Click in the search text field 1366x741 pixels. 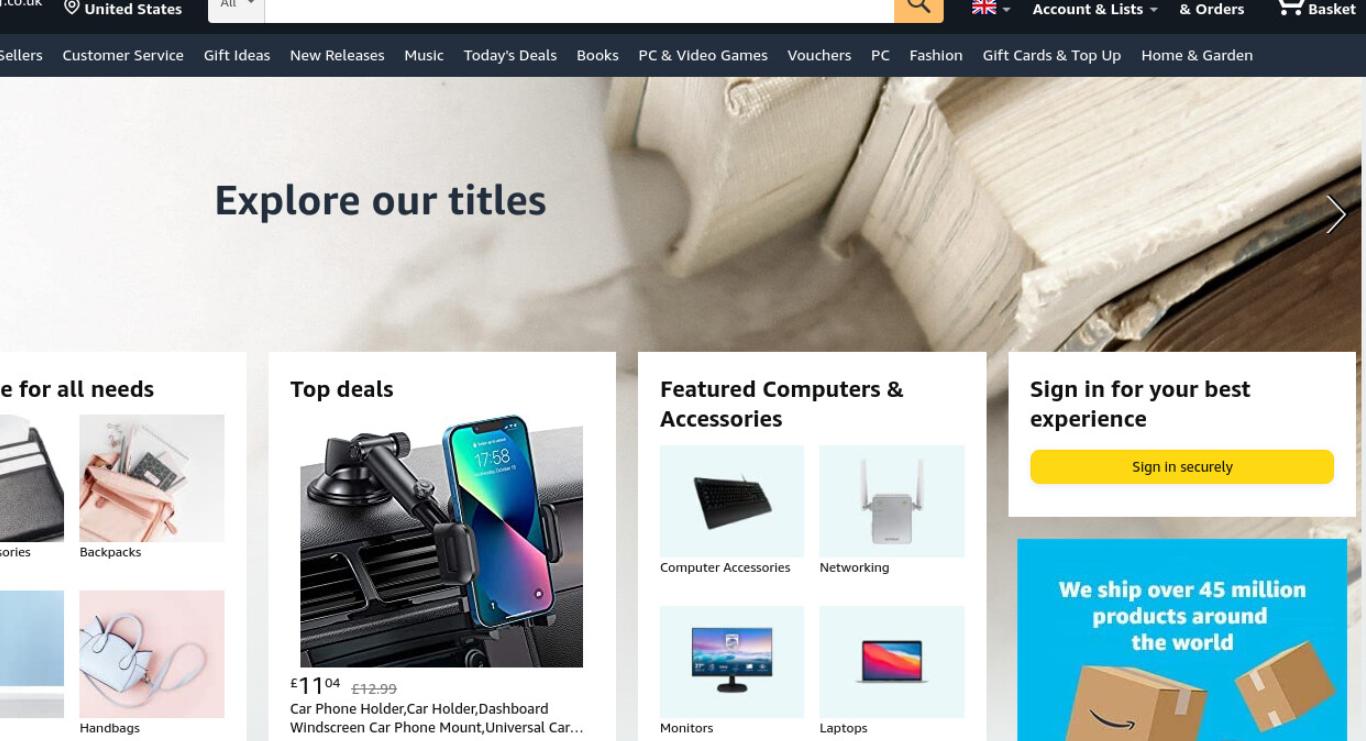[580, 8]
